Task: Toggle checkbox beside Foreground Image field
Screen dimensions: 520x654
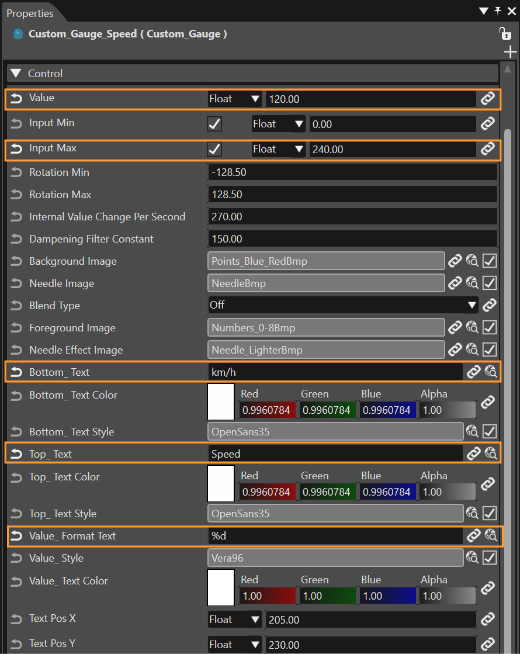Action: (x=490, y=327)
